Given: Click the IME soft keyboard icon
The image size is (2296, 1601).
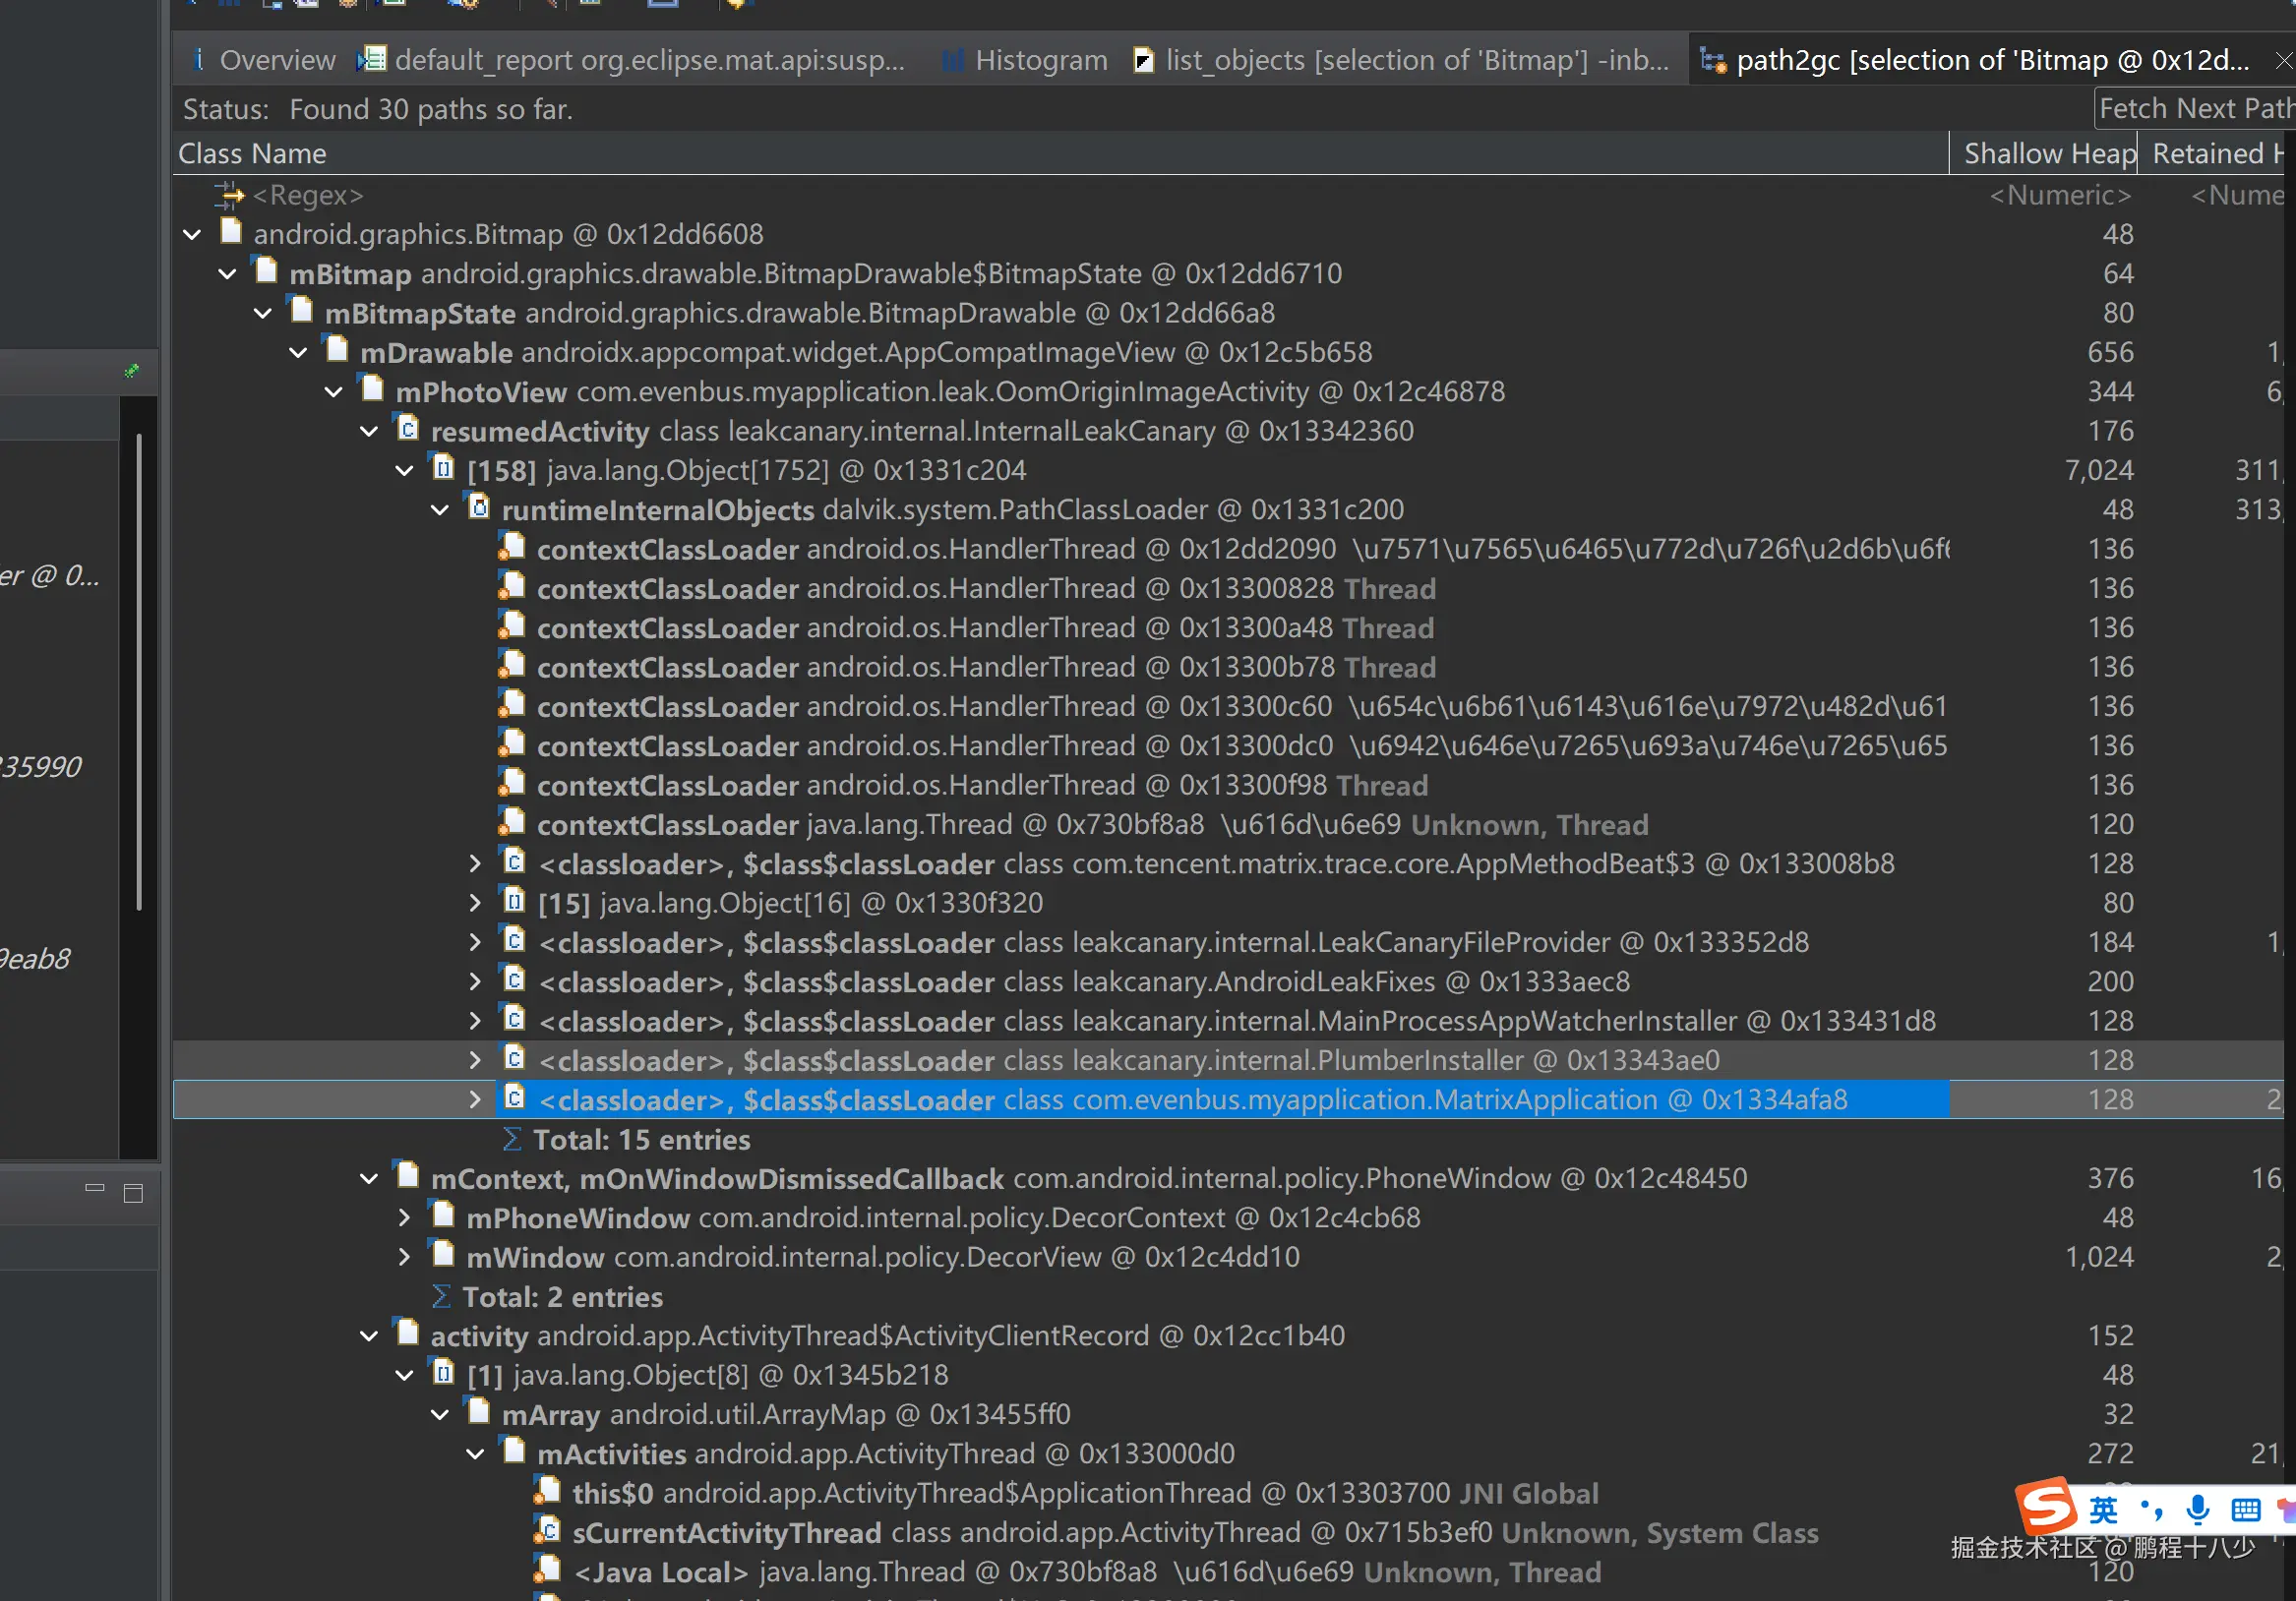Looking at the screenshot, I should (2245, 1509).
